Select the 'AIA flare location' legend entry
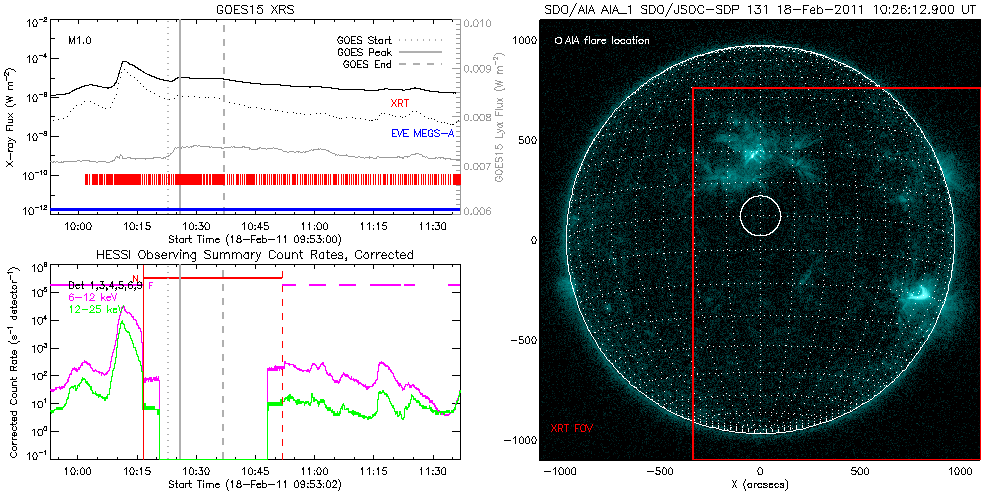1000x500 pixels. pos(600,41)
